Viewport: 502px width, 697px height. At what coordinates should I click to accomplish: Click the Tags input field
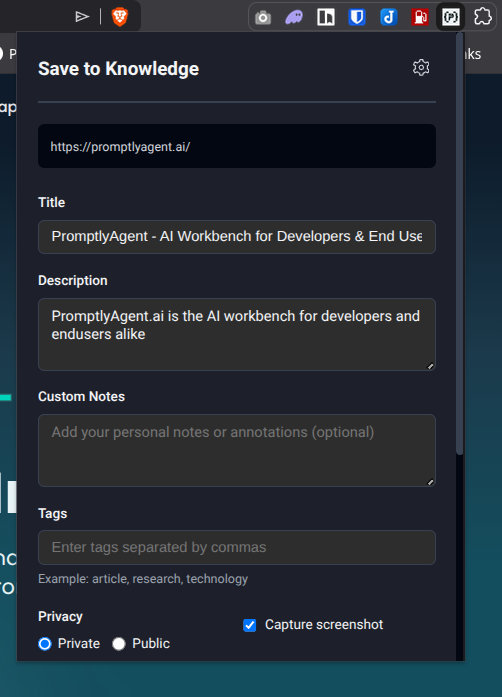[x=237, y=547]
